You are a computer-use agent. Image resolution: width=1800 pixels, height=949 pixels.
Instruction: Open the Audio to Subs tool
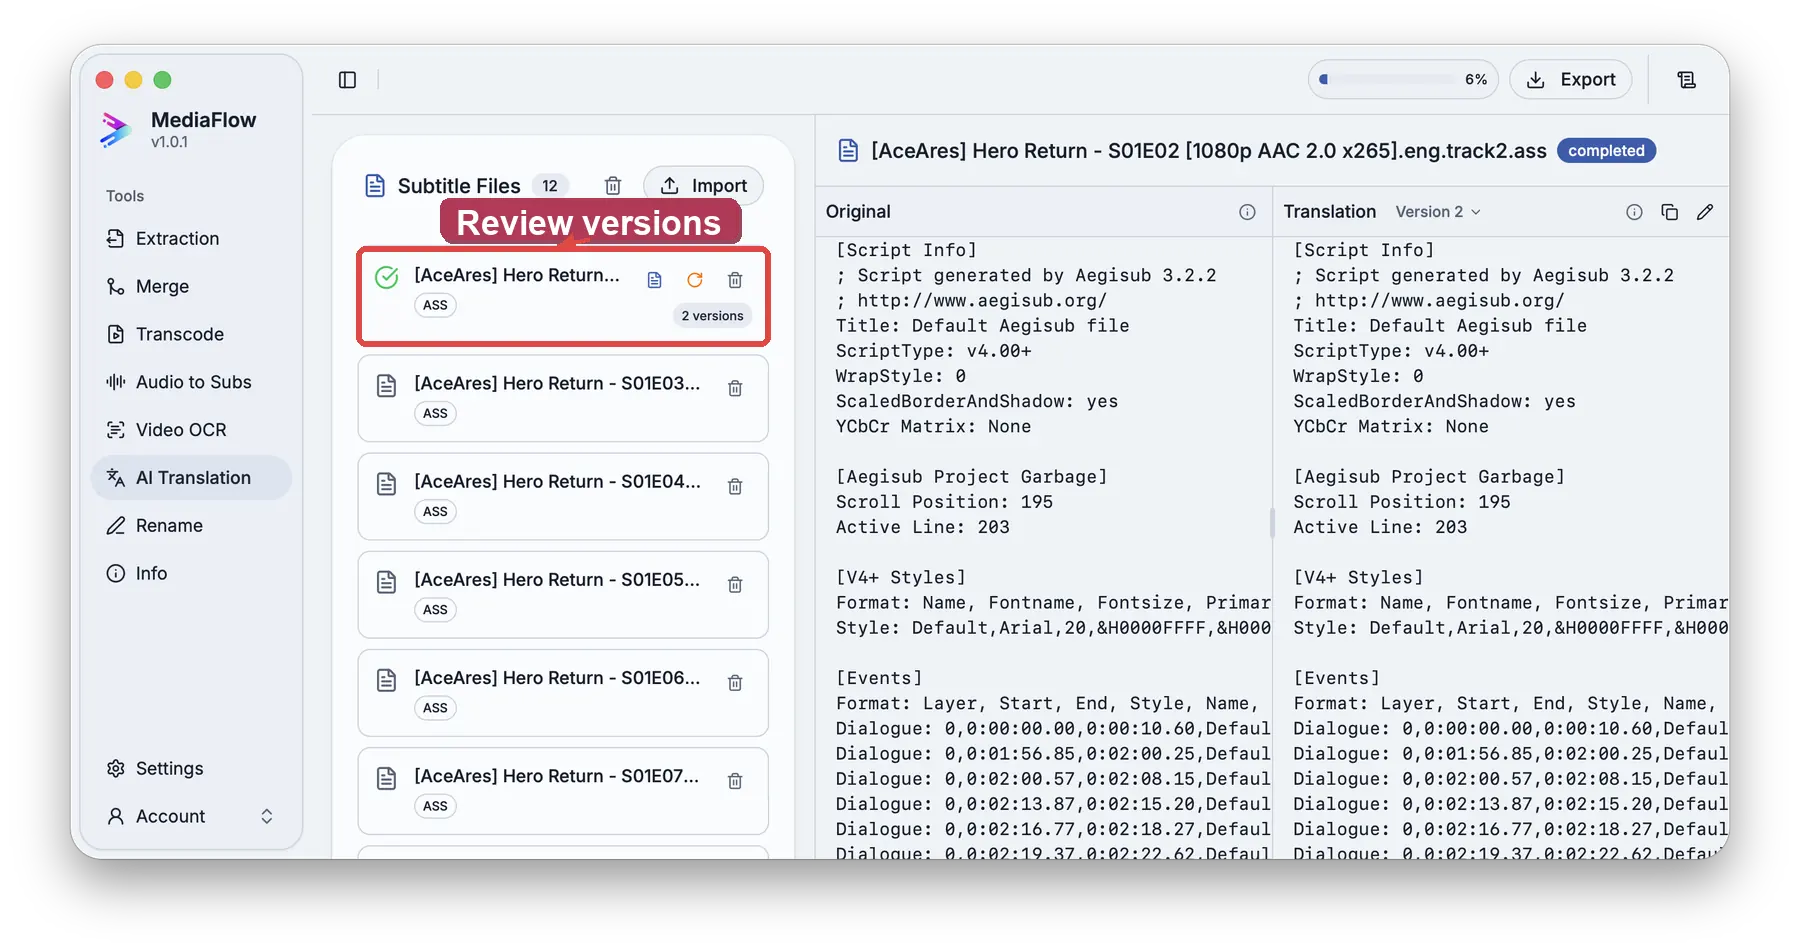190,382
